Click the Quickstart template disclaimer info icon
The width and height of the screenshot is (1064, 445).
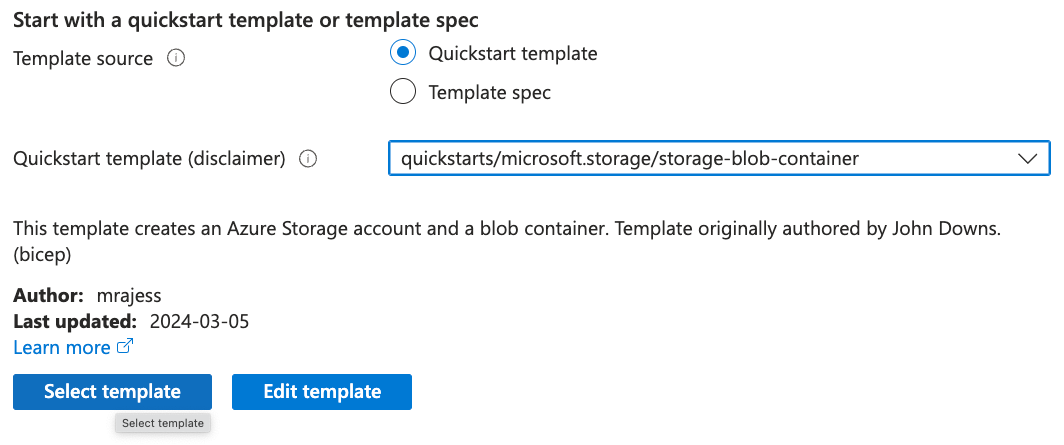pyautogui.click(x=308, y=158)
